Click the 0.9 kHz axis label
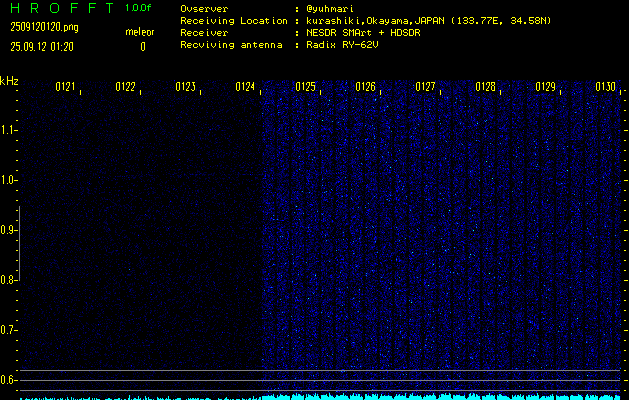The image size is (629, 400). (7, 230)
